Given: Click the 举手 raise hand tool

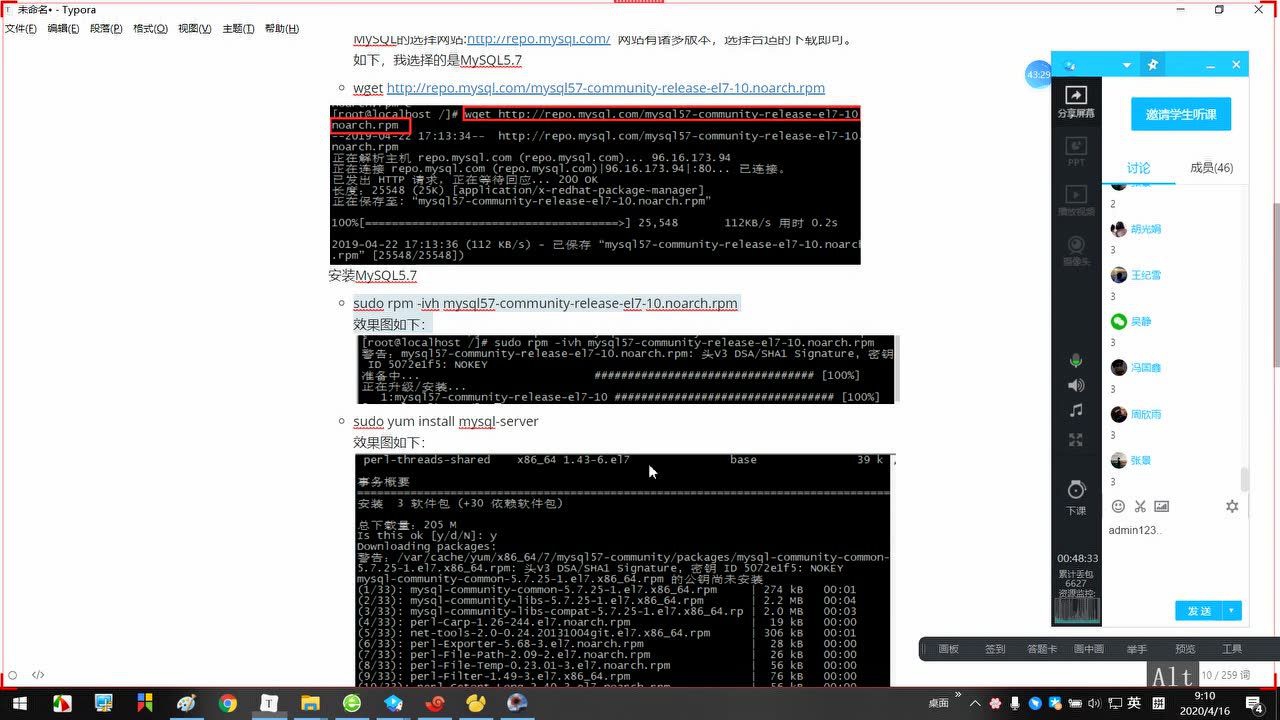Looking at the screenshot, I should (x=1137, y=649).
